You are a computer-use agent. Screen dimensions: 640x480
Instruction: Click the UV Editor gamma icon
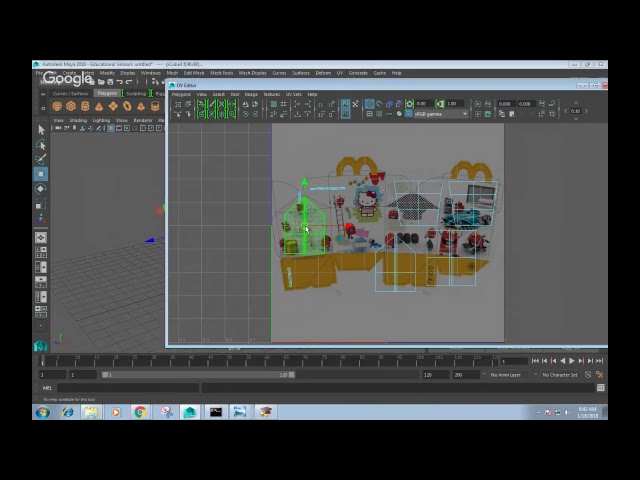pyautogui.click(x=440, y=104)
